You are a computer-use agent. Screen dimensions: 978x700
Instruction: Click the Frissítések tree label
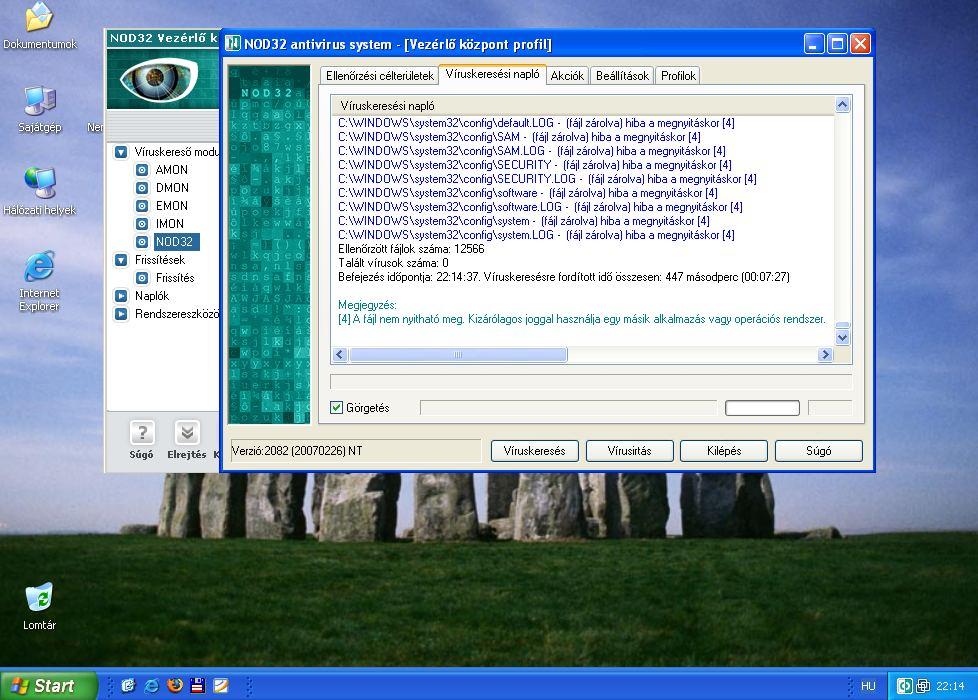[160, 260]
